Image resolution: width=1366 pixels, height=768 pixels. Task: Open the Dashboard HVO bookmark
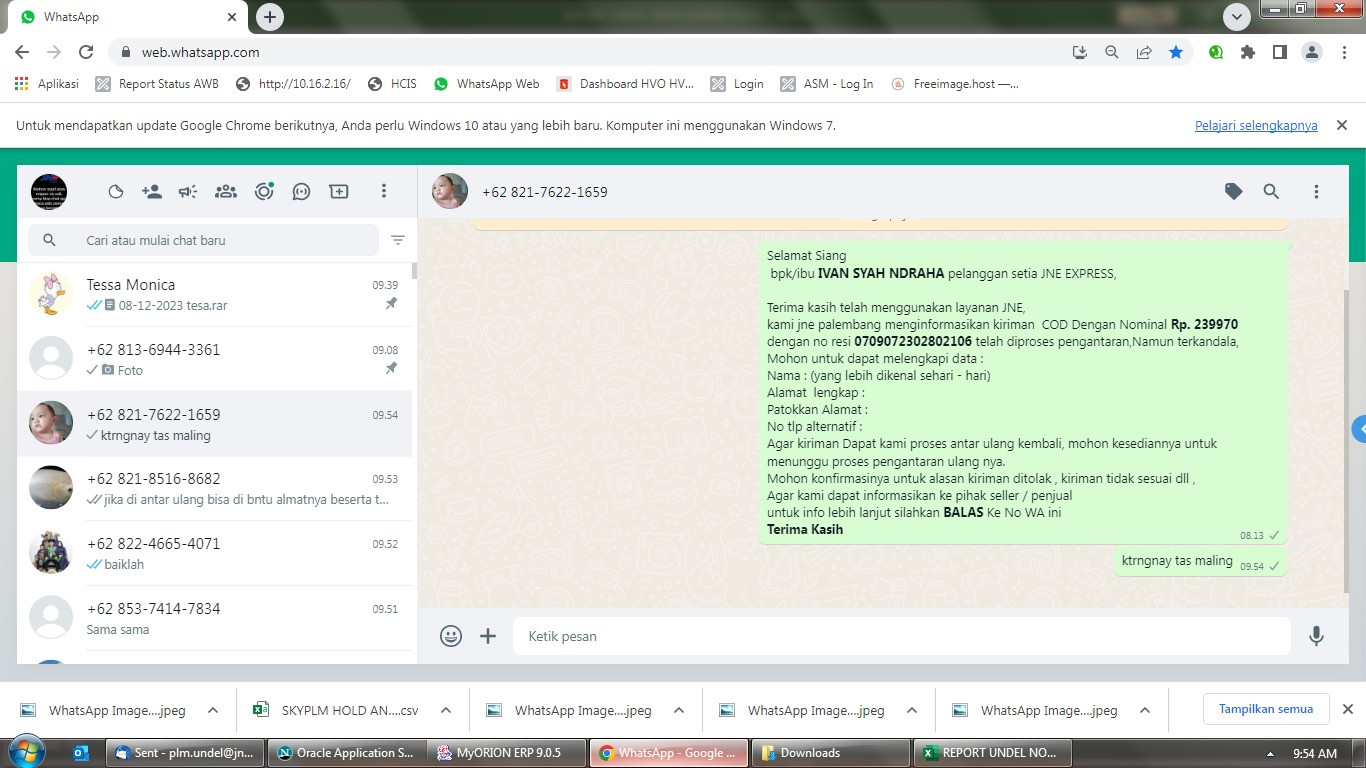click(x=625, y=84)
